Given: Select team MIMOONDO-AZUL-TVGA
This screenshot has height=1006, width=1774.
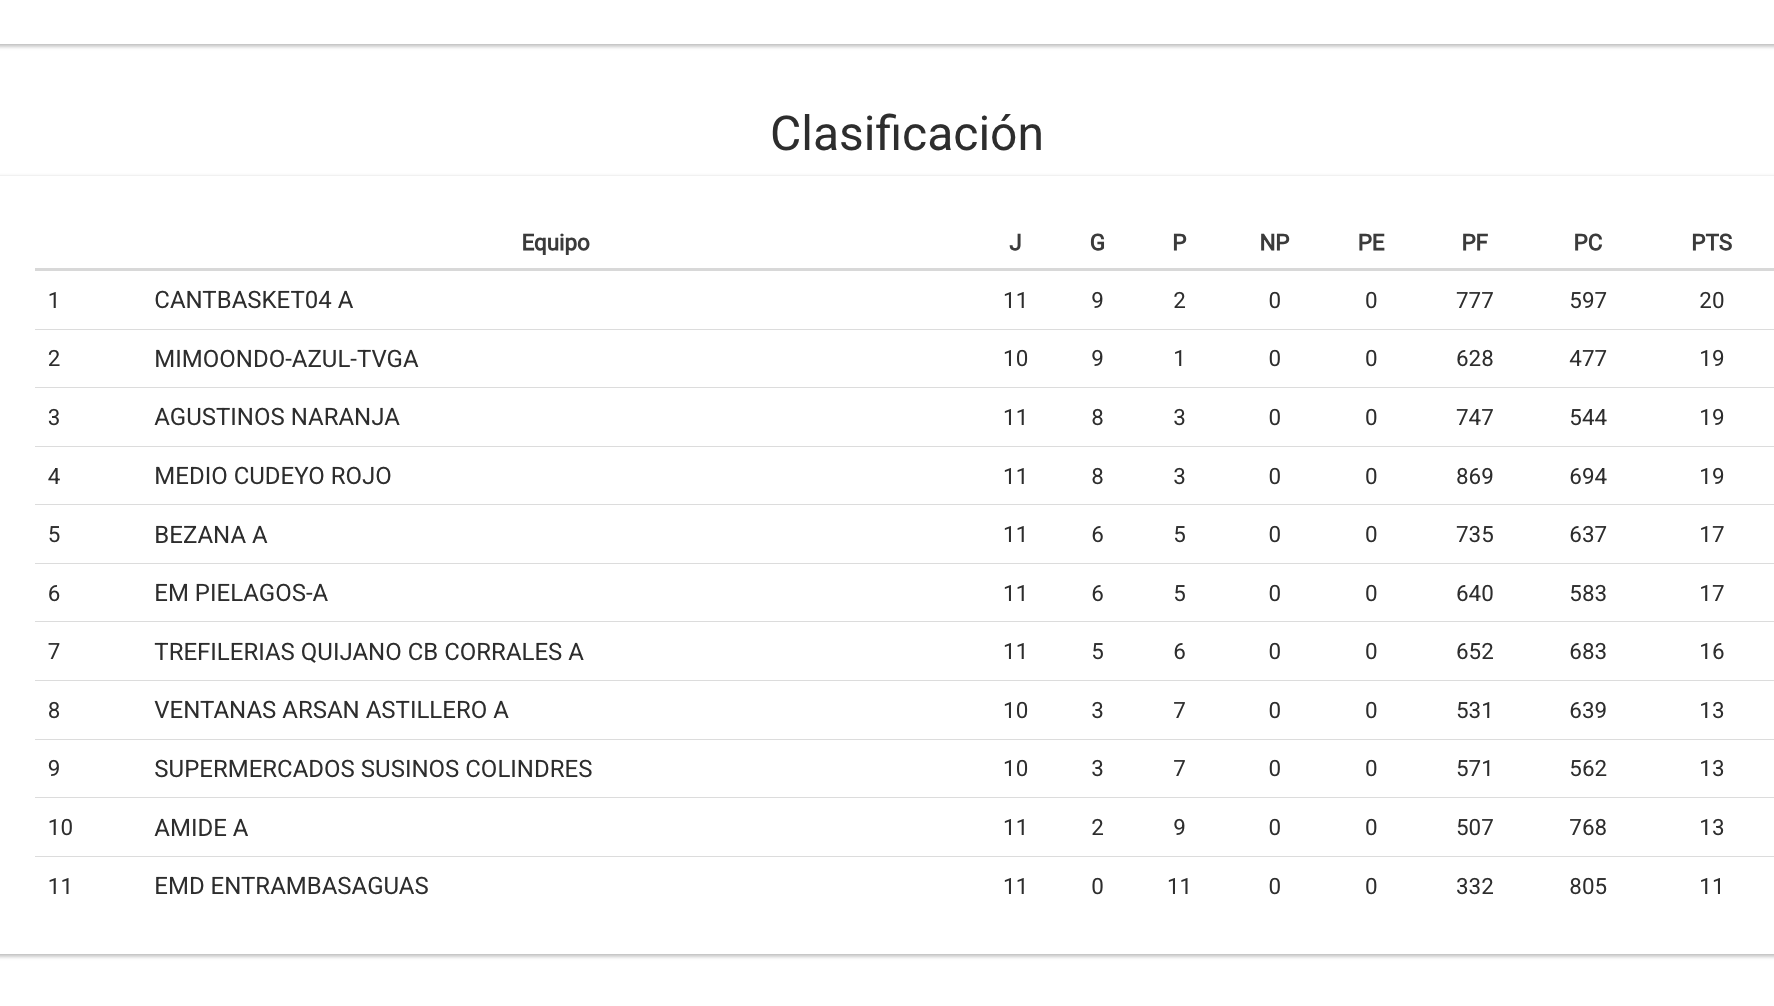Looking at the screenshot, I should click(286, 359).
